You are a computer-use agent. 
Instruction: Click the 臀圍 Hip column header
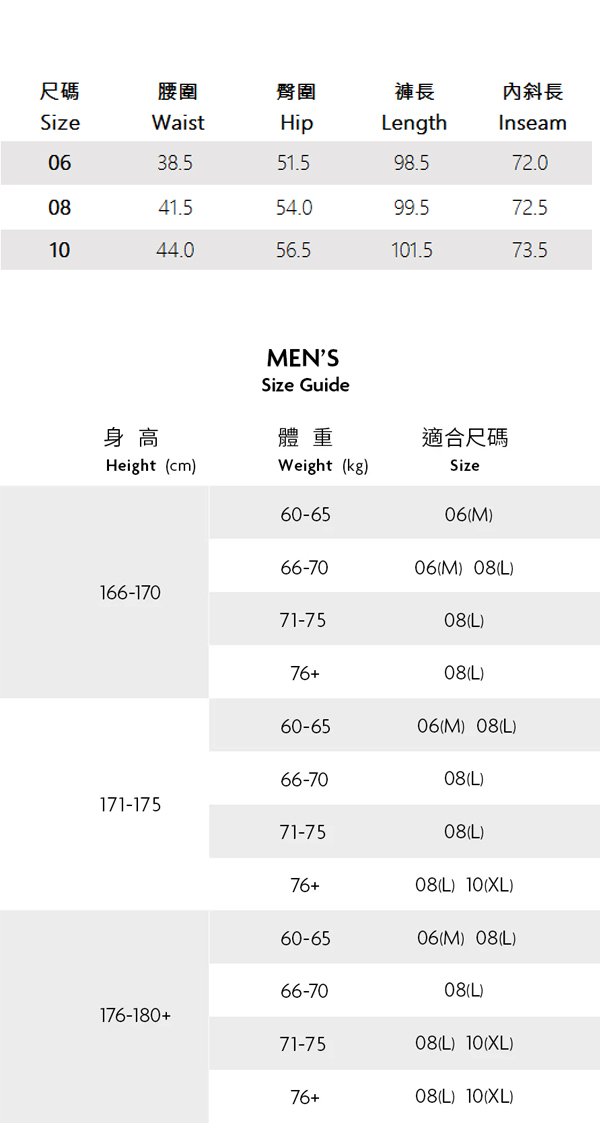[x=296, y=107]
